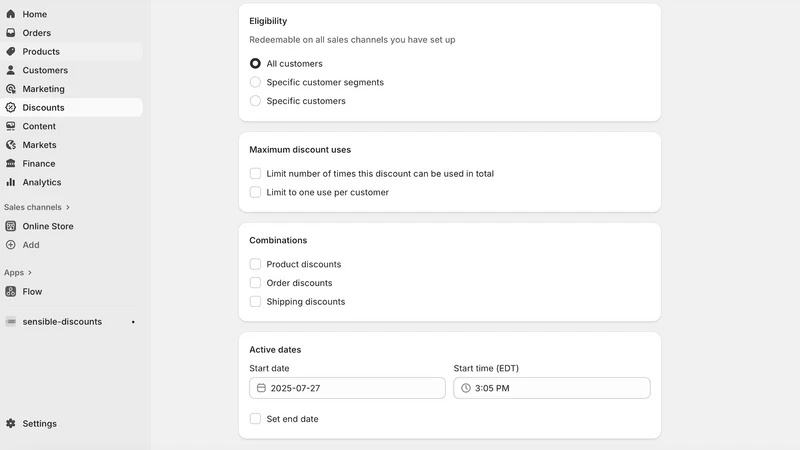Select the Specific customers radio option
The height and width of the screenshot is (450, 800).
pyautogui.click(x=255, y=101)
